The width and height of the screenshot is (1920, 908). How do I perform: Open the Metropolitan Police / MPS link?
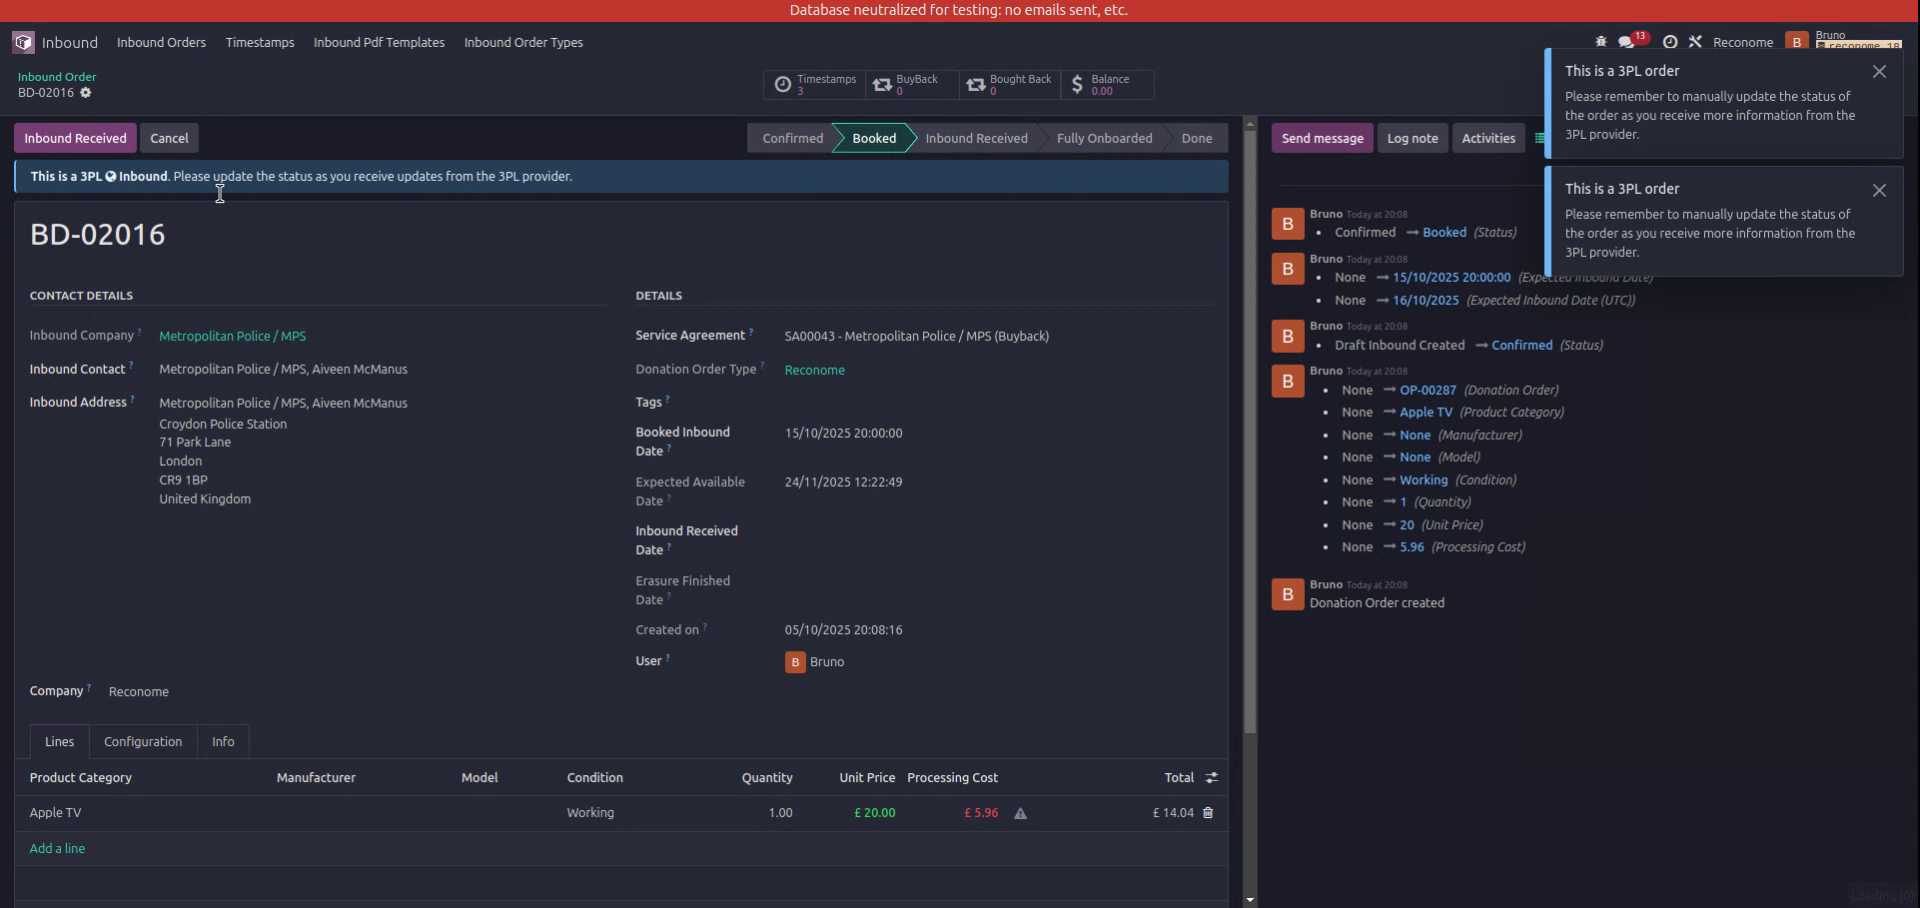[232, 336]
